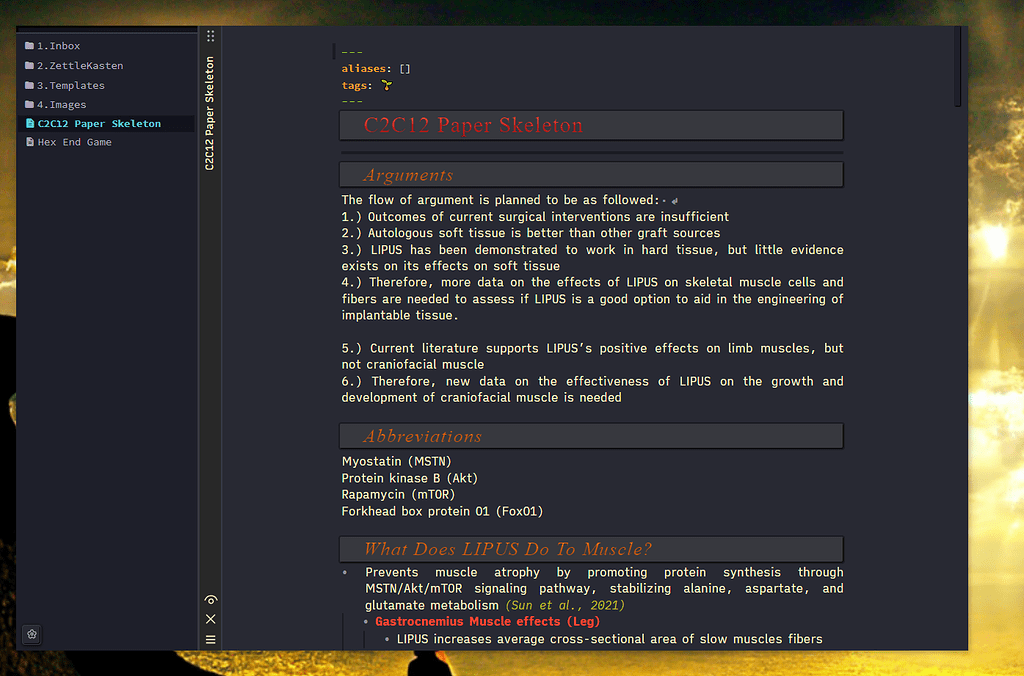This screenshot has height=676, width=1024.
Task: Open Obsidian settings with the gear icon
Action: (31, 634)
